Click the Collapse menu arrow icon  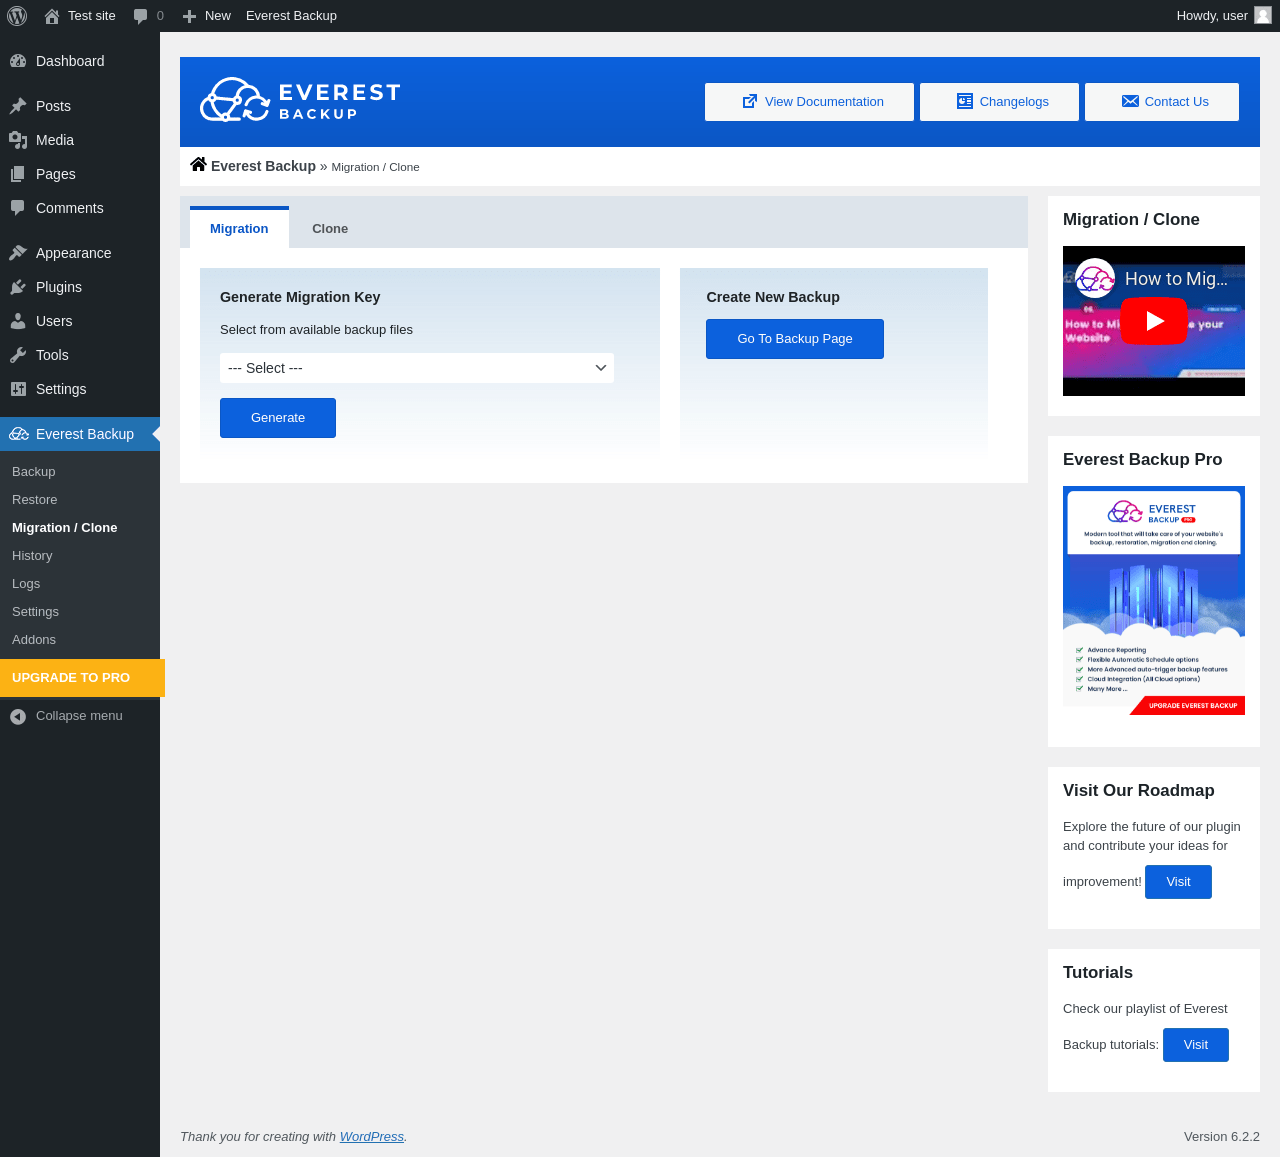[x=18, y=716]
